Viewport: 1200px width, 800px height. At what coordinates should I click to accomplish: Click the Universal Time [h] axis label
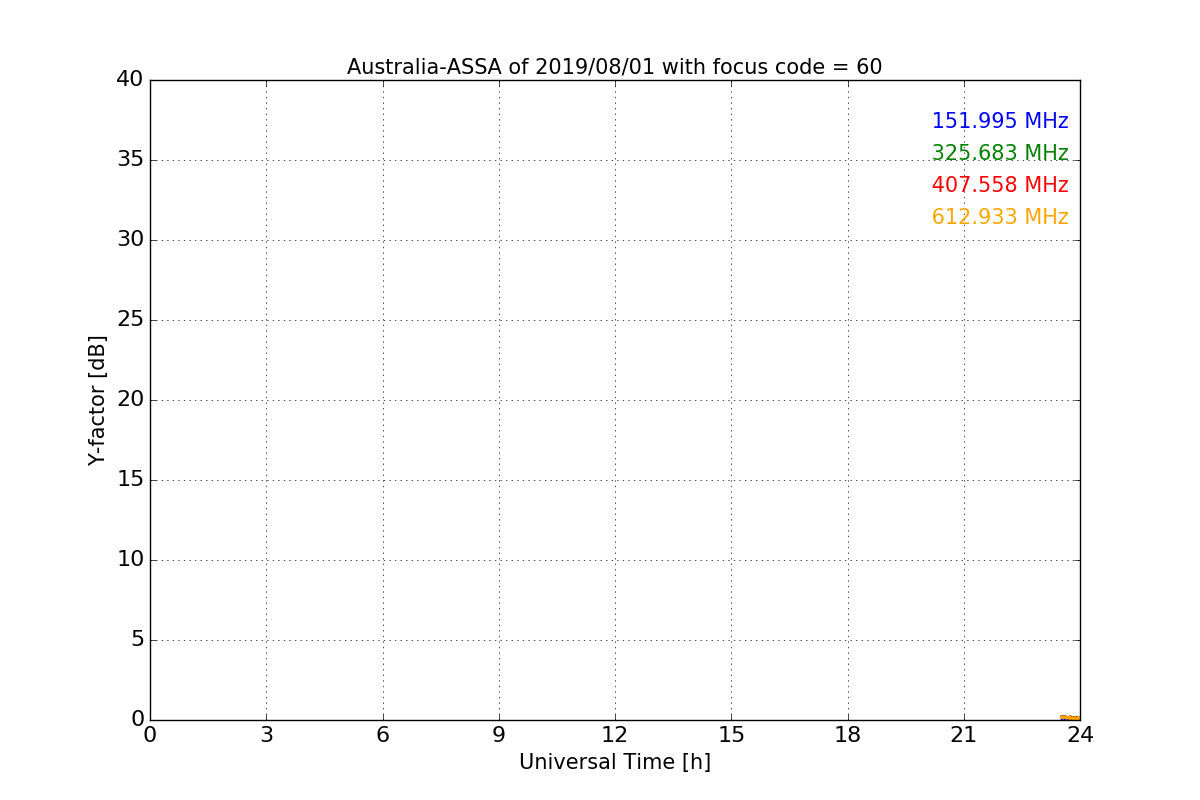[x=614, y=762]
